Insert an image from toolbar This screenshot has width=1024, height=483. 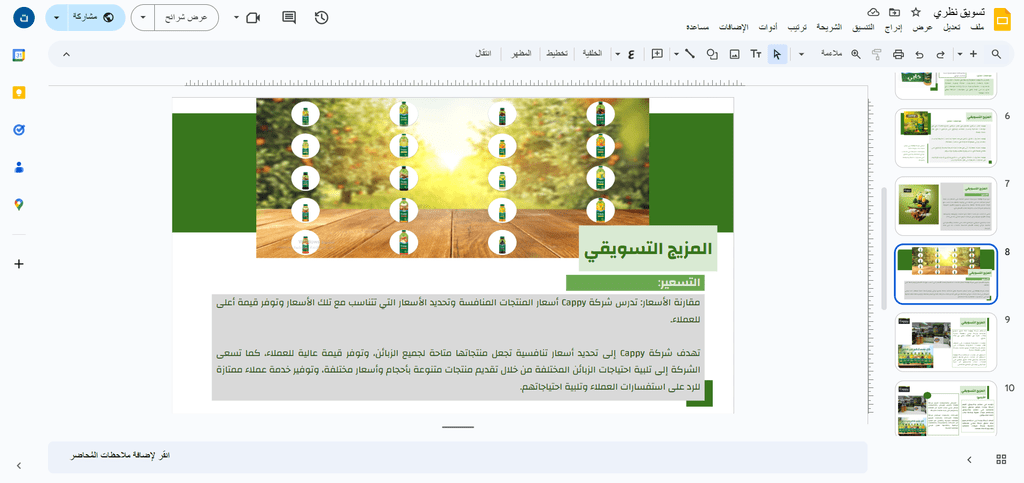click(x=734, y=54)
